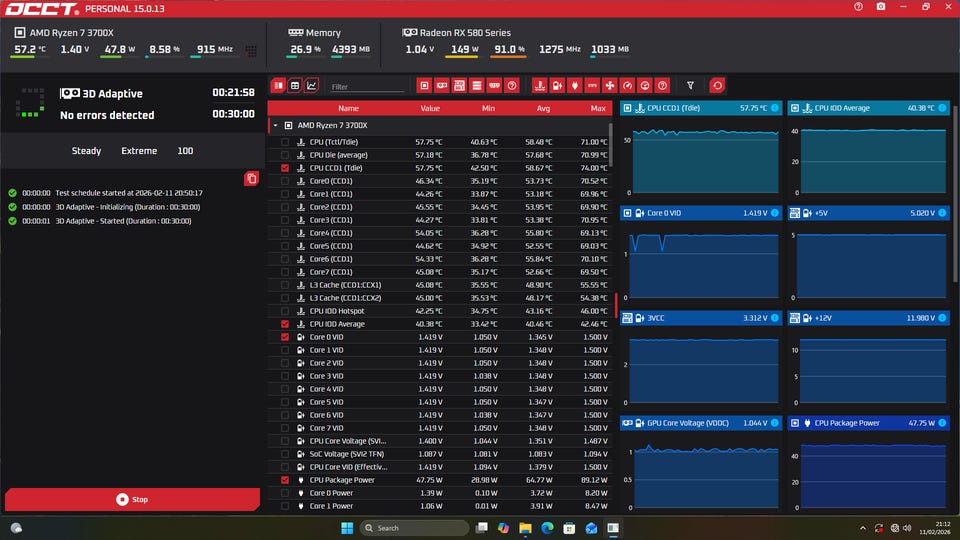Open help icon in the title bar
Screen dimensions: 960x540
858,7
